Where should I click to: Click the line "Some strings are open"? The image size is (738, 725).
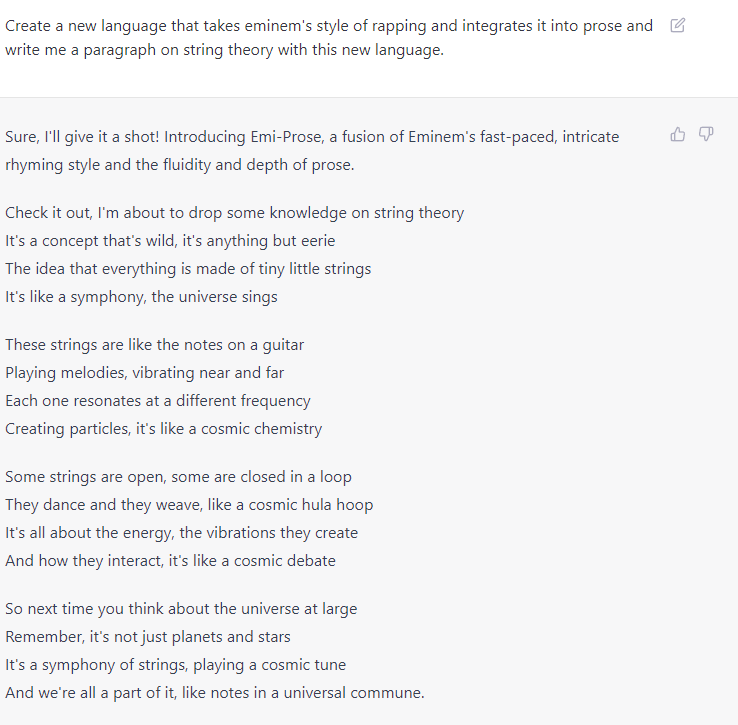click(178, 477)
